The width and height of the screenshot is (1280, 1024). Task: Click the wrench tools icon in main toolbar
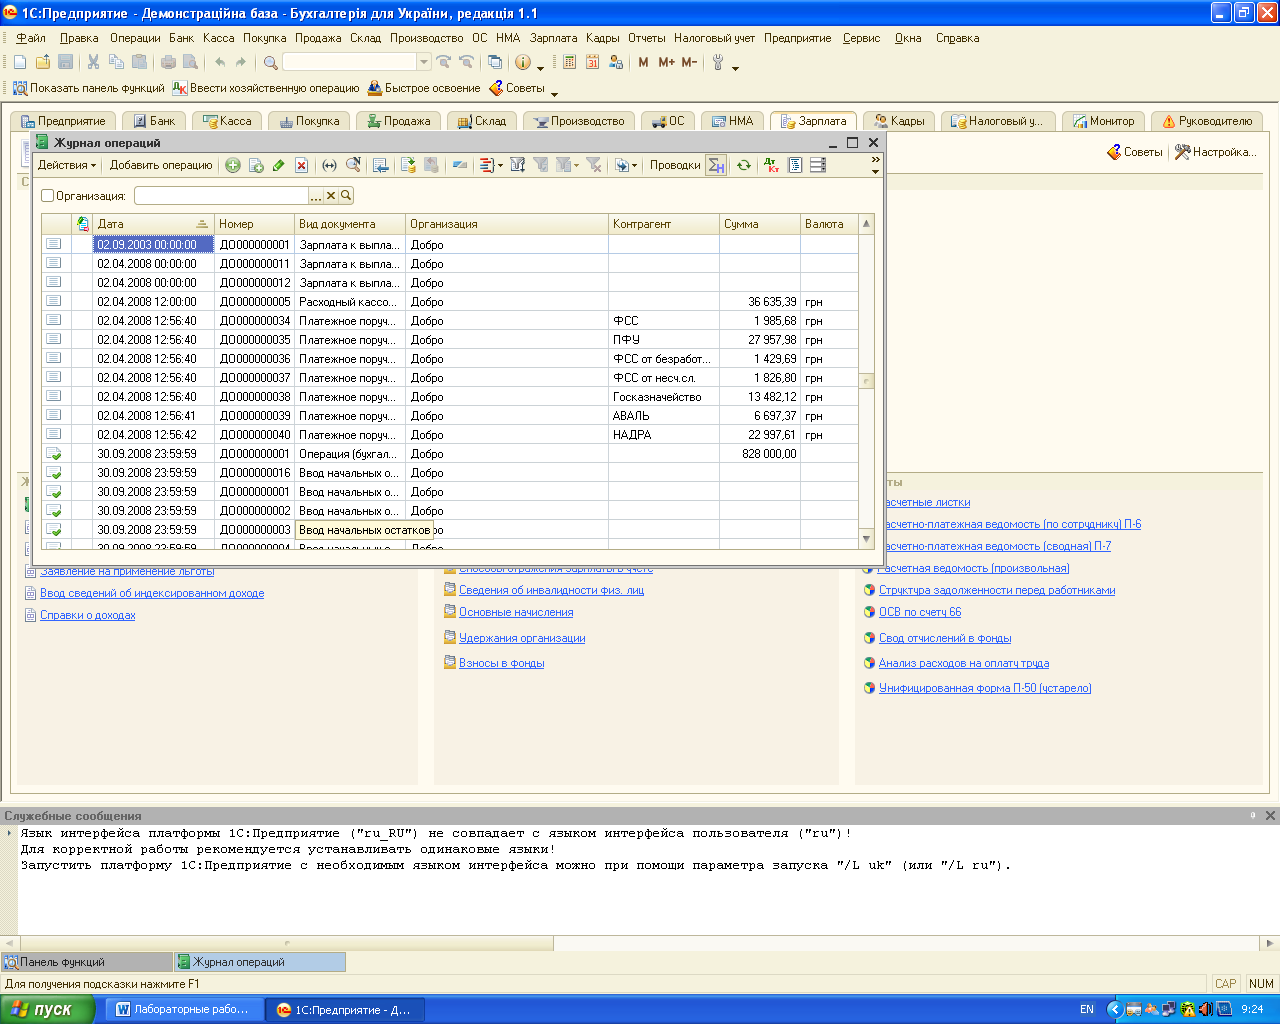coord(718,62)
